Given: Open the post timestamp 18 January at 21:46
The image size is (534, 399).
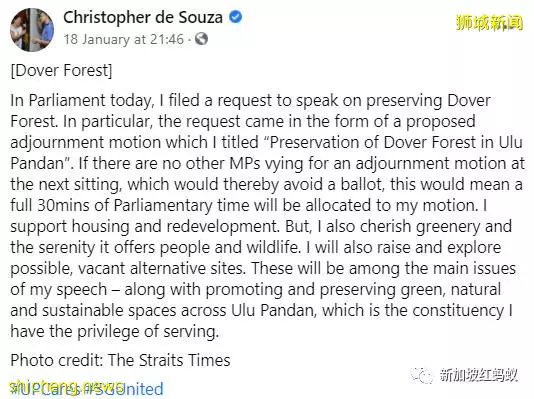Looking at the screenshot, I should click(124, 39).
